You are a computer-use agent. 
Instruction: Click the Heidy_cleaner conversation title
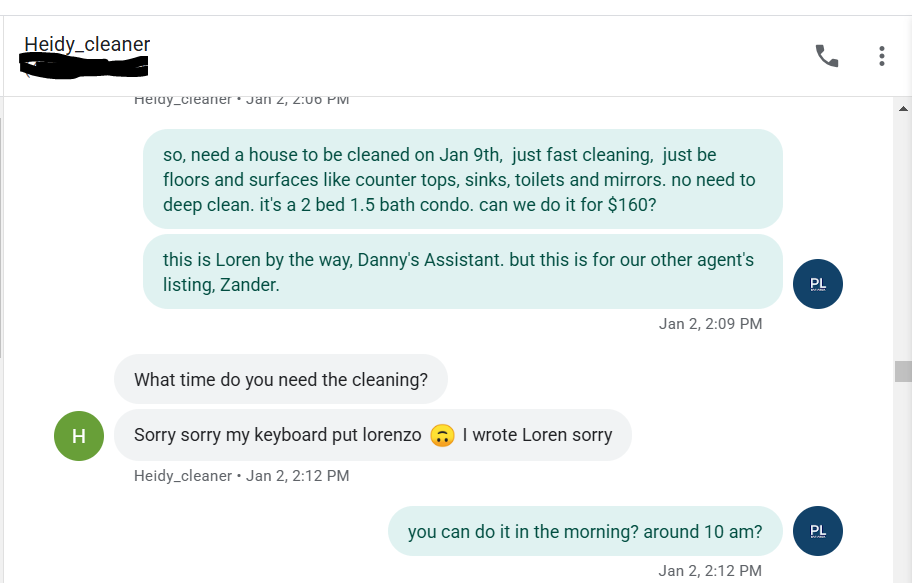pos(87,44)
